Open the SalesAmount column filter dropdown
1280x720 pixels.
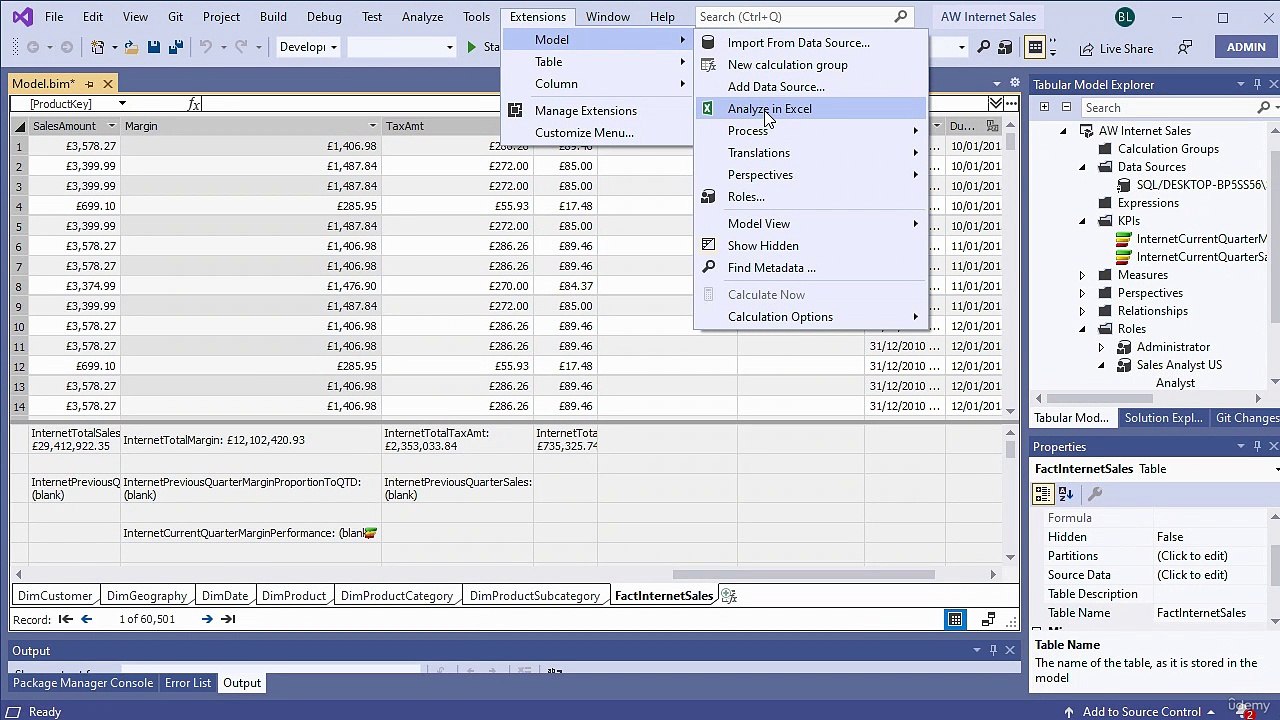(112, 126)
